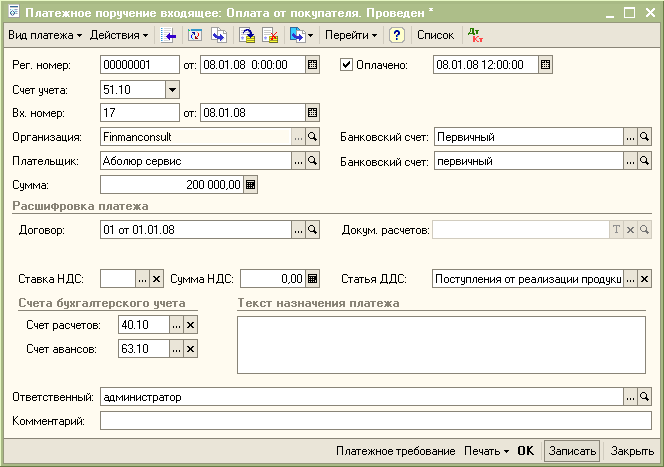Open calendar for Вх. номер date
The width and height of the screenshot is (664, 467).
pos(313,113)
